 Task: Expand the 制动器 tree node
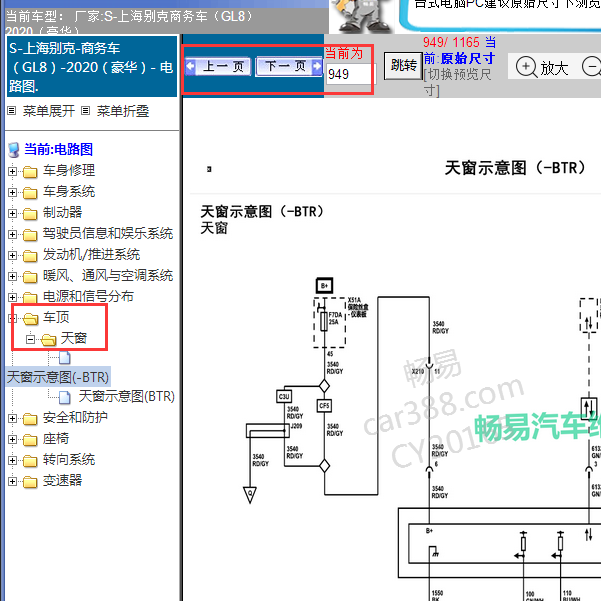(x=12, y=213)
